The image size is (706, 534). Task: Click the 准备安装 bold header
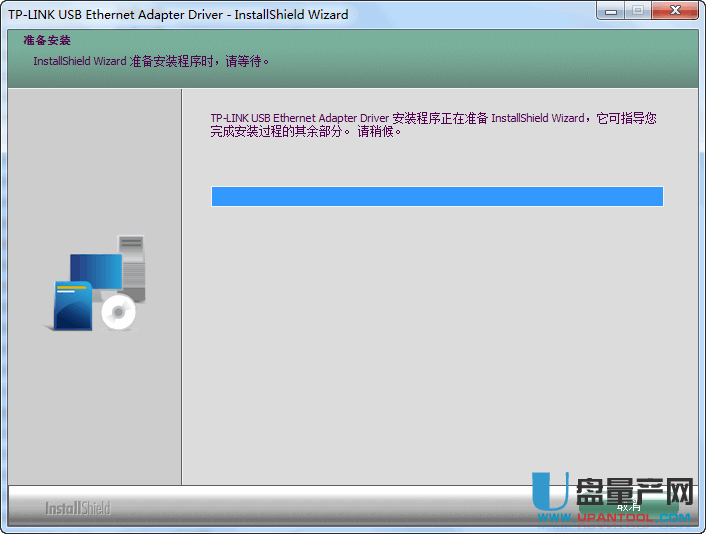click(47, 41)
